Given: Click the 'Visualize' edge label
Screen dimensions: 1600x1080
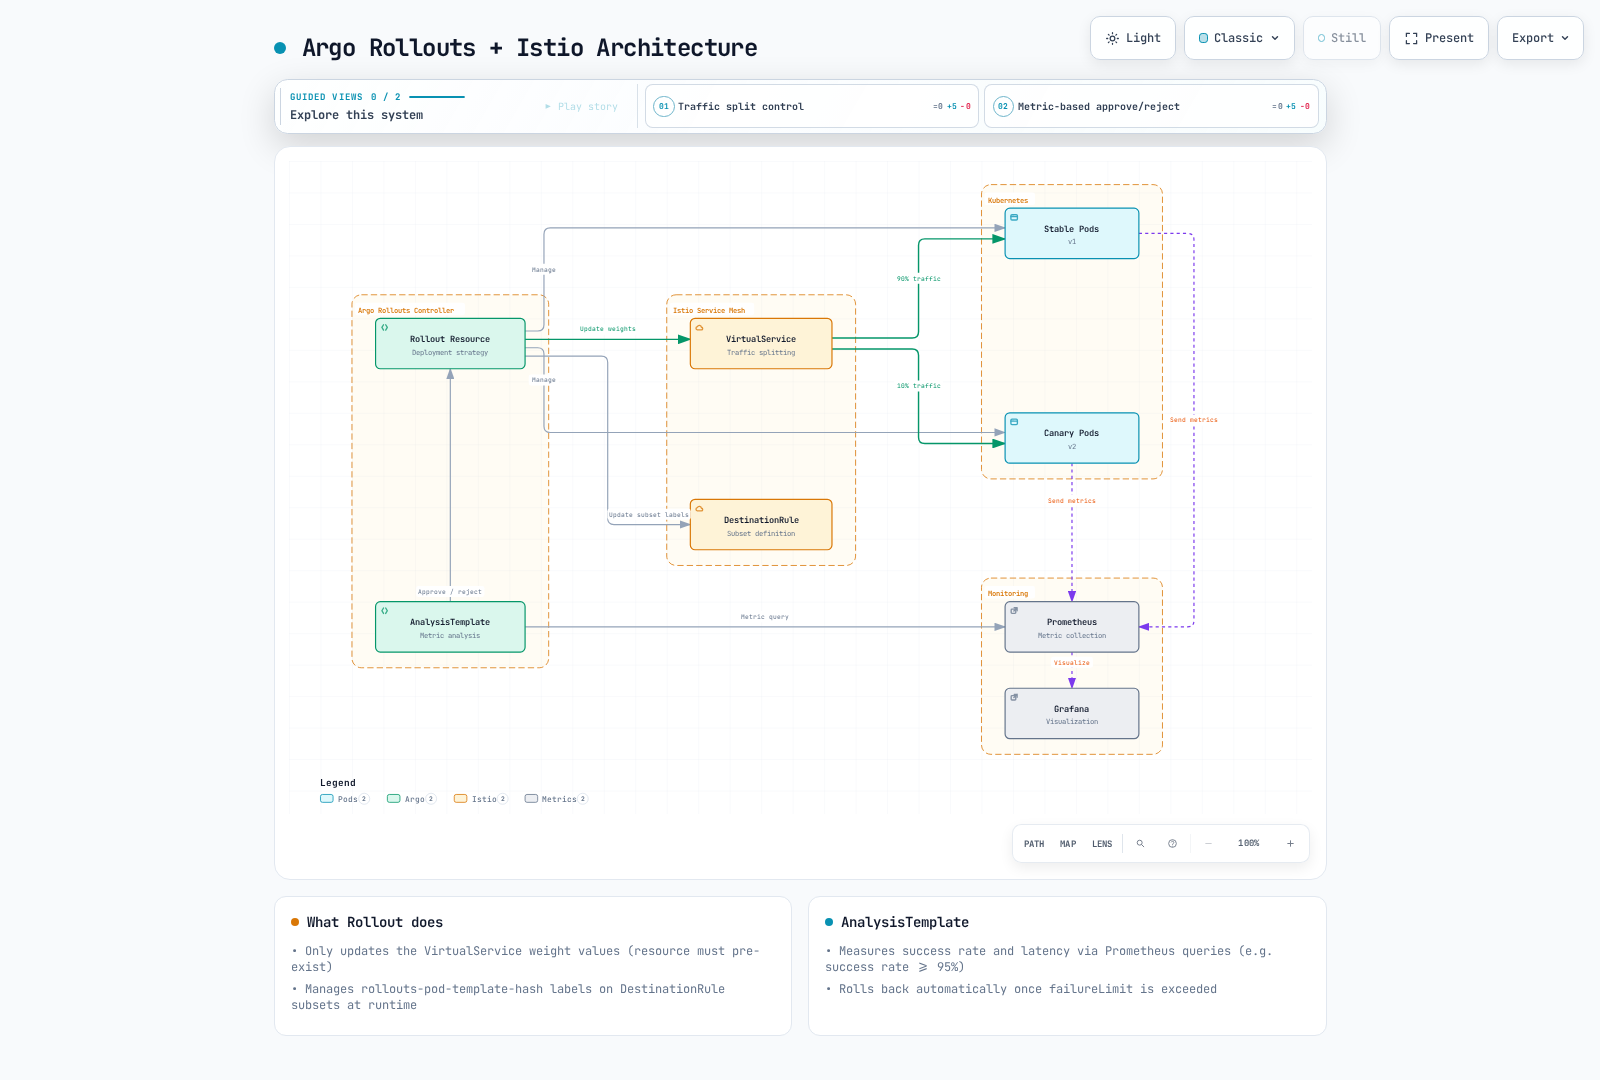Looking at the screenshot, I should click(1071, 663).
